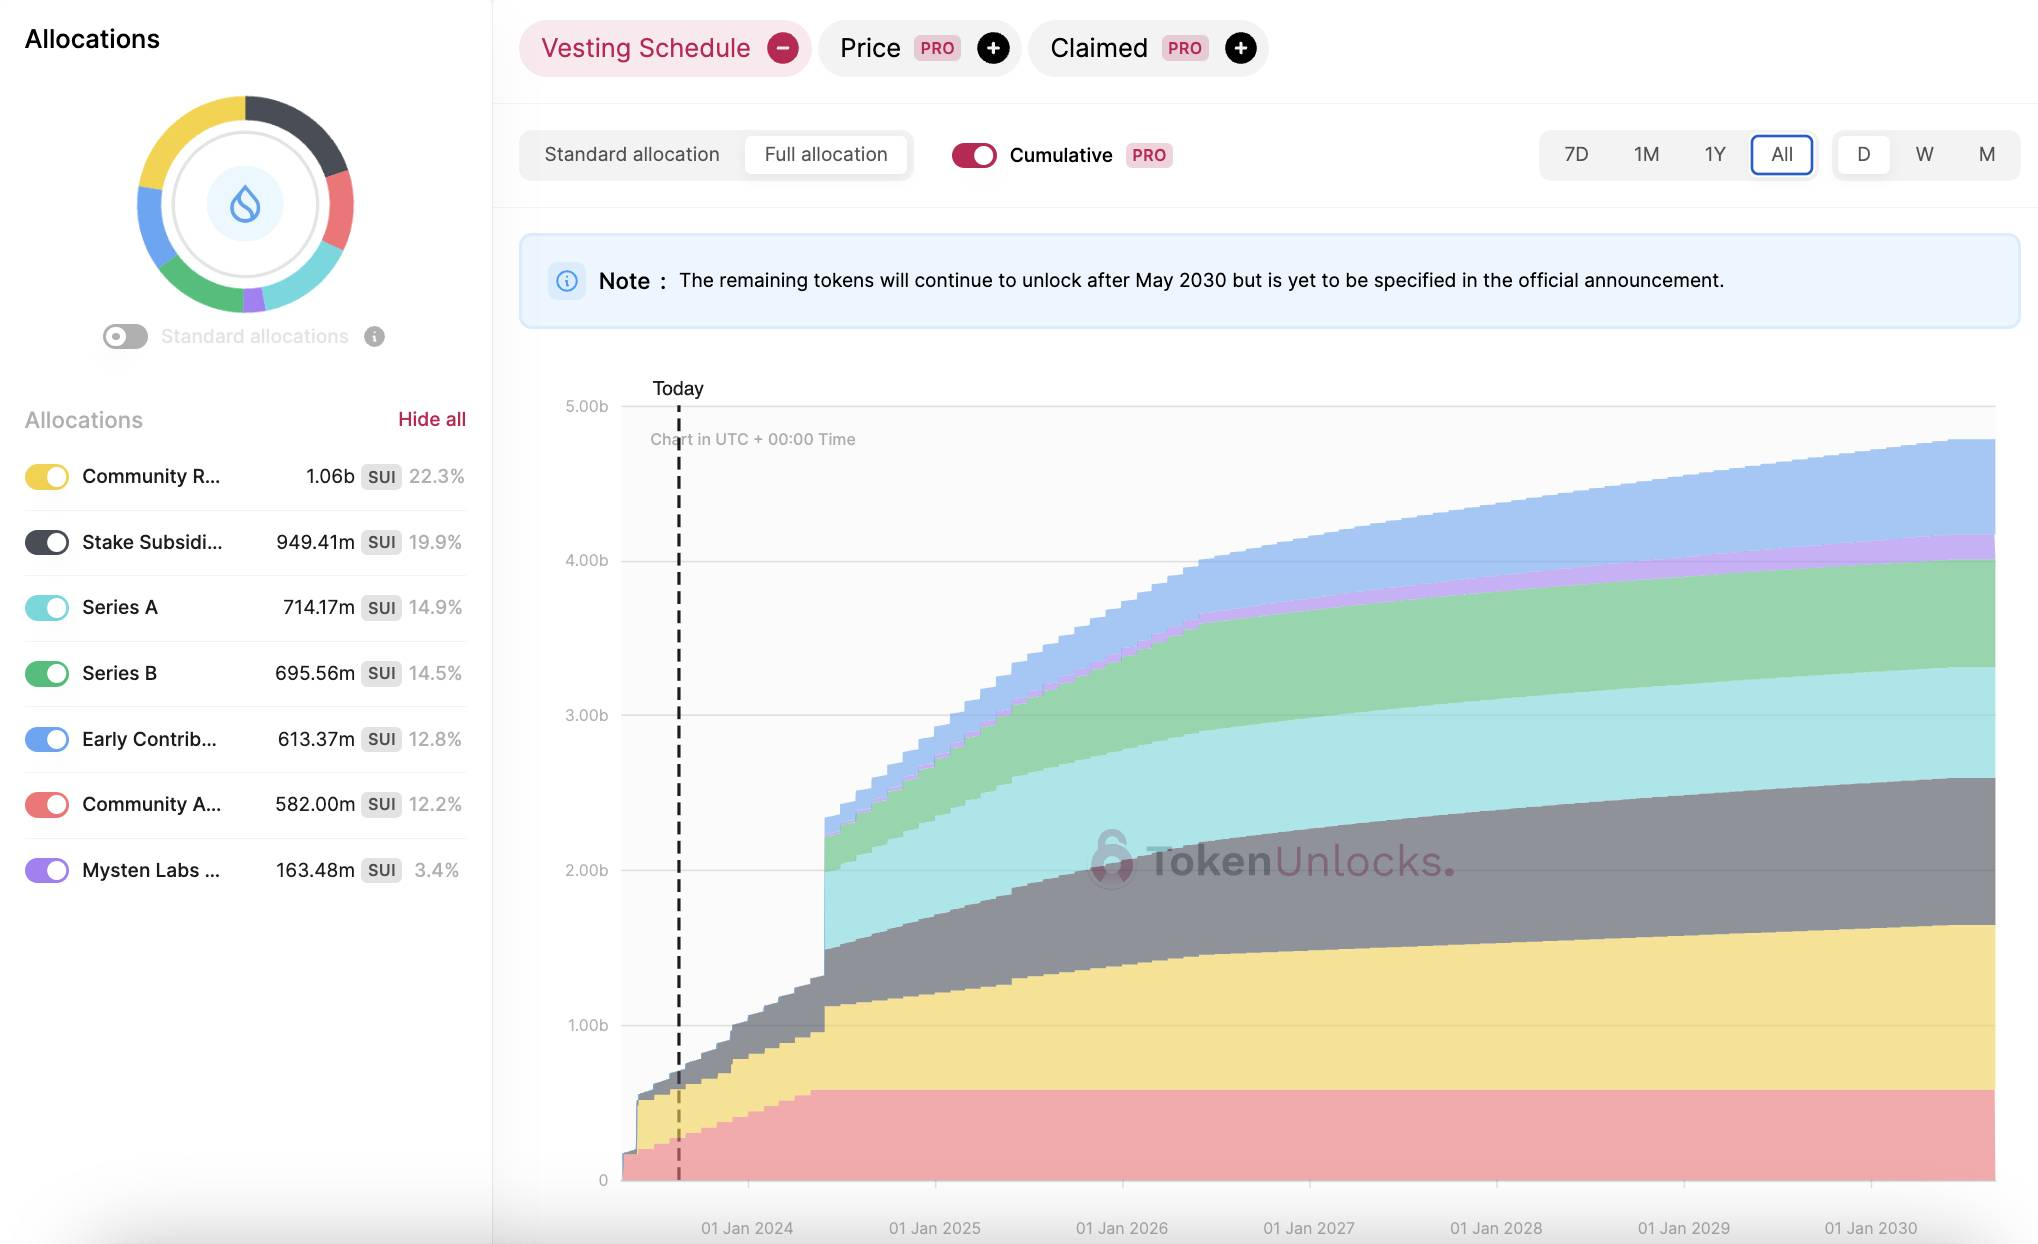This screenshot has width=2038, height=1244.
Task: Toggle the Standard allocations switch under the donut
Action: 125,337
